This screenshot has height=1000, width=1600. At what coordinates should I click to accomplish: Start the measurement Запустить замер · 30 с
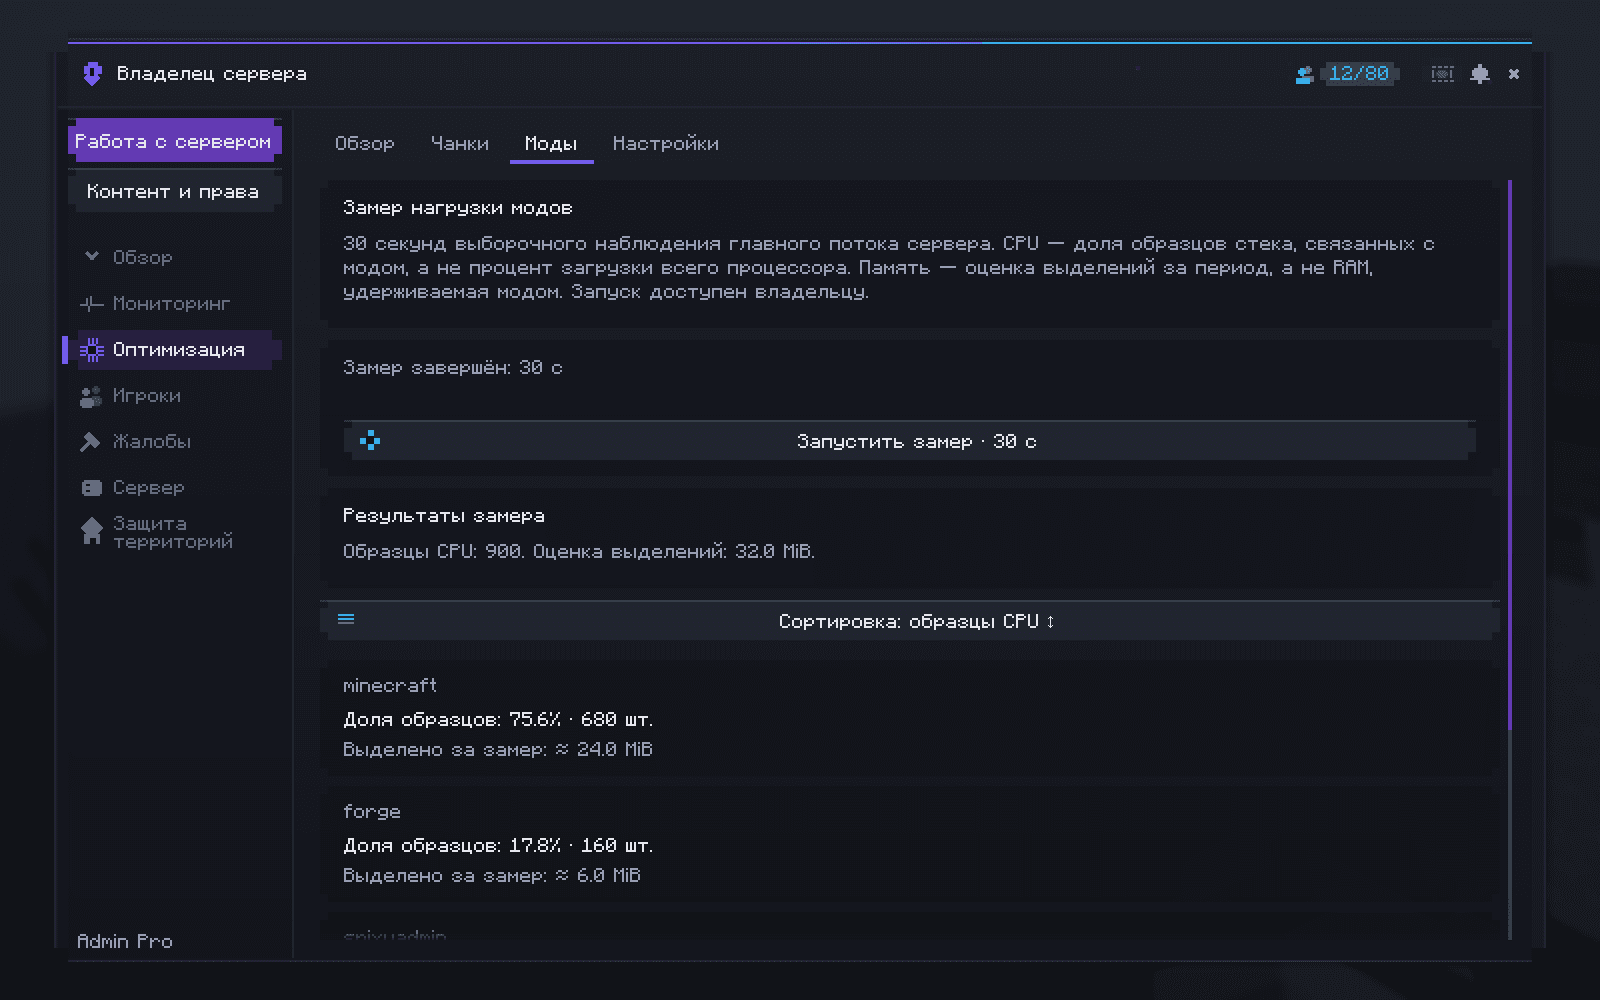910,441
